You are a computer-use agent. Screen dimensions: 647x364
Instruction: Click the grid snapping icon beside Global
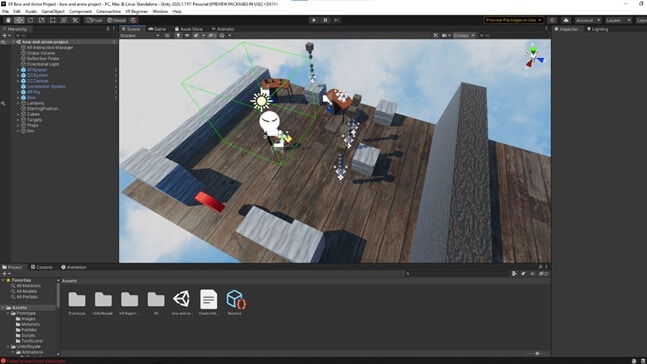pos(133,20)
